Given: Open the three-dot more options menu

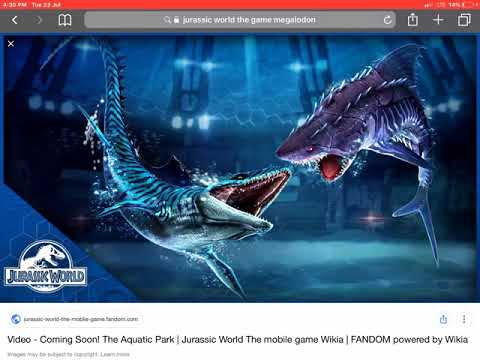Looking at the screenshot, I should click(464, 319).
